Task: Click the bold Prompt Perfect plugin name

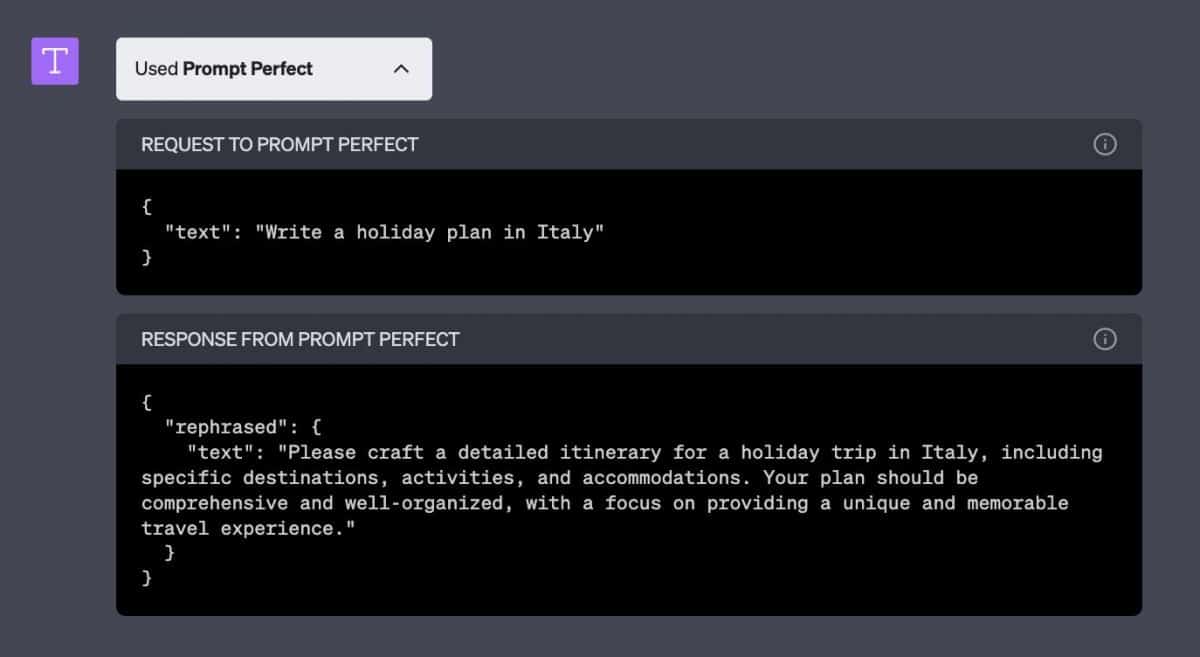Action: (247, 69)
